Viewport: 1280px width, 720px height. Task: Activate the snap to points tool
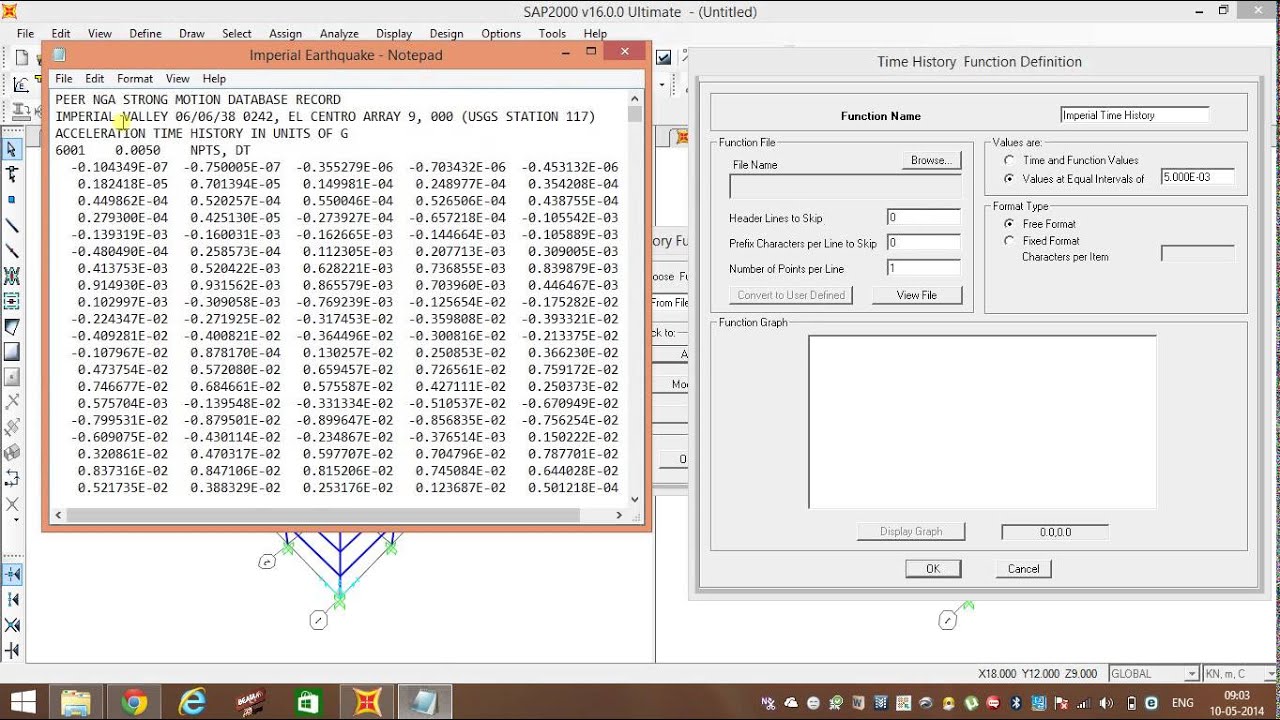[12, 574]
